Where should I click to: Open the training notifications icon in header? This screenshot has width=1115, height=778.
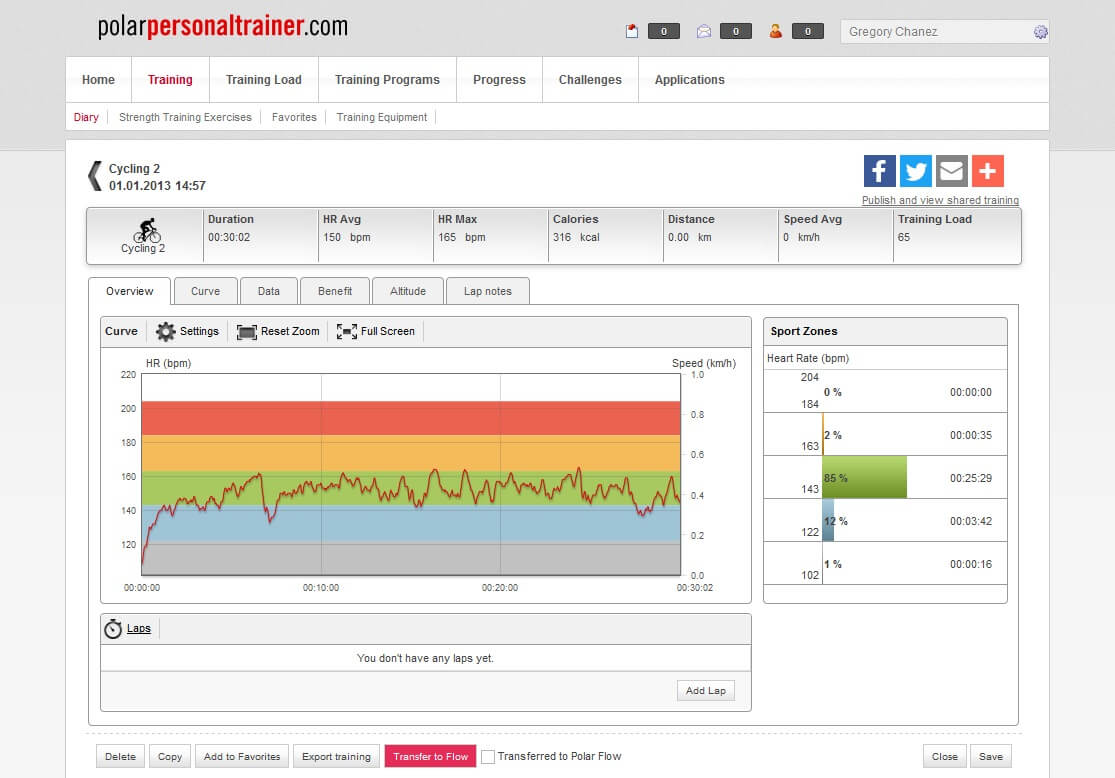(x=631, y=31)
